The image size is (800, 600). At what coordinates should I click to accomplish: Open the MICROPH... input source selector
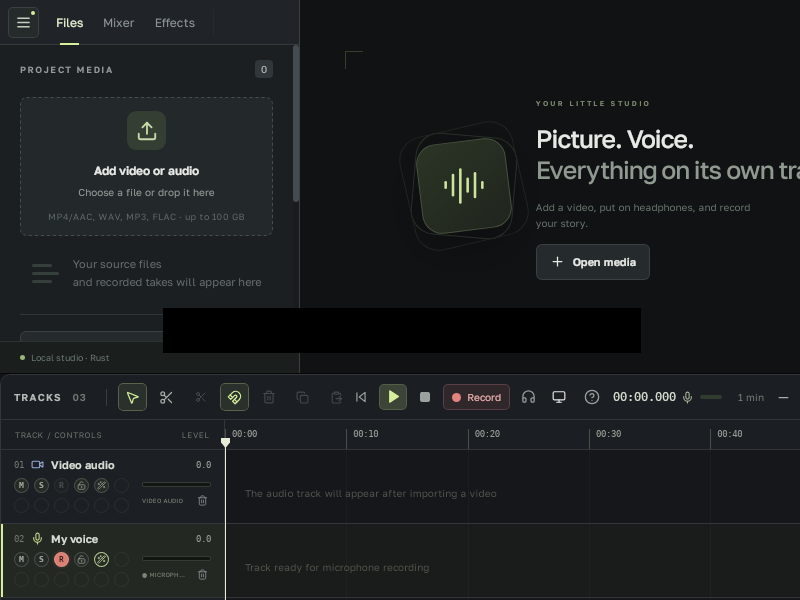point(163,575)
